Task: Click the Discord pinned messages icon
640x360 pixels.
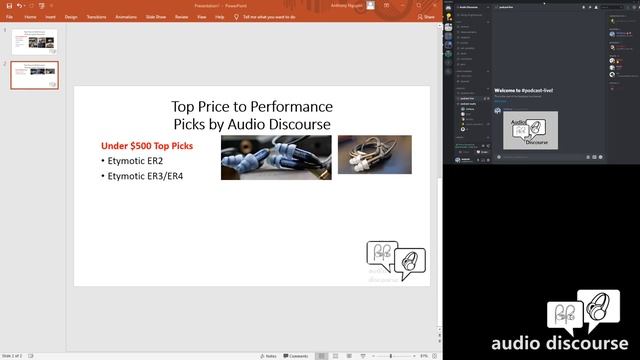Action: point(590,7)
